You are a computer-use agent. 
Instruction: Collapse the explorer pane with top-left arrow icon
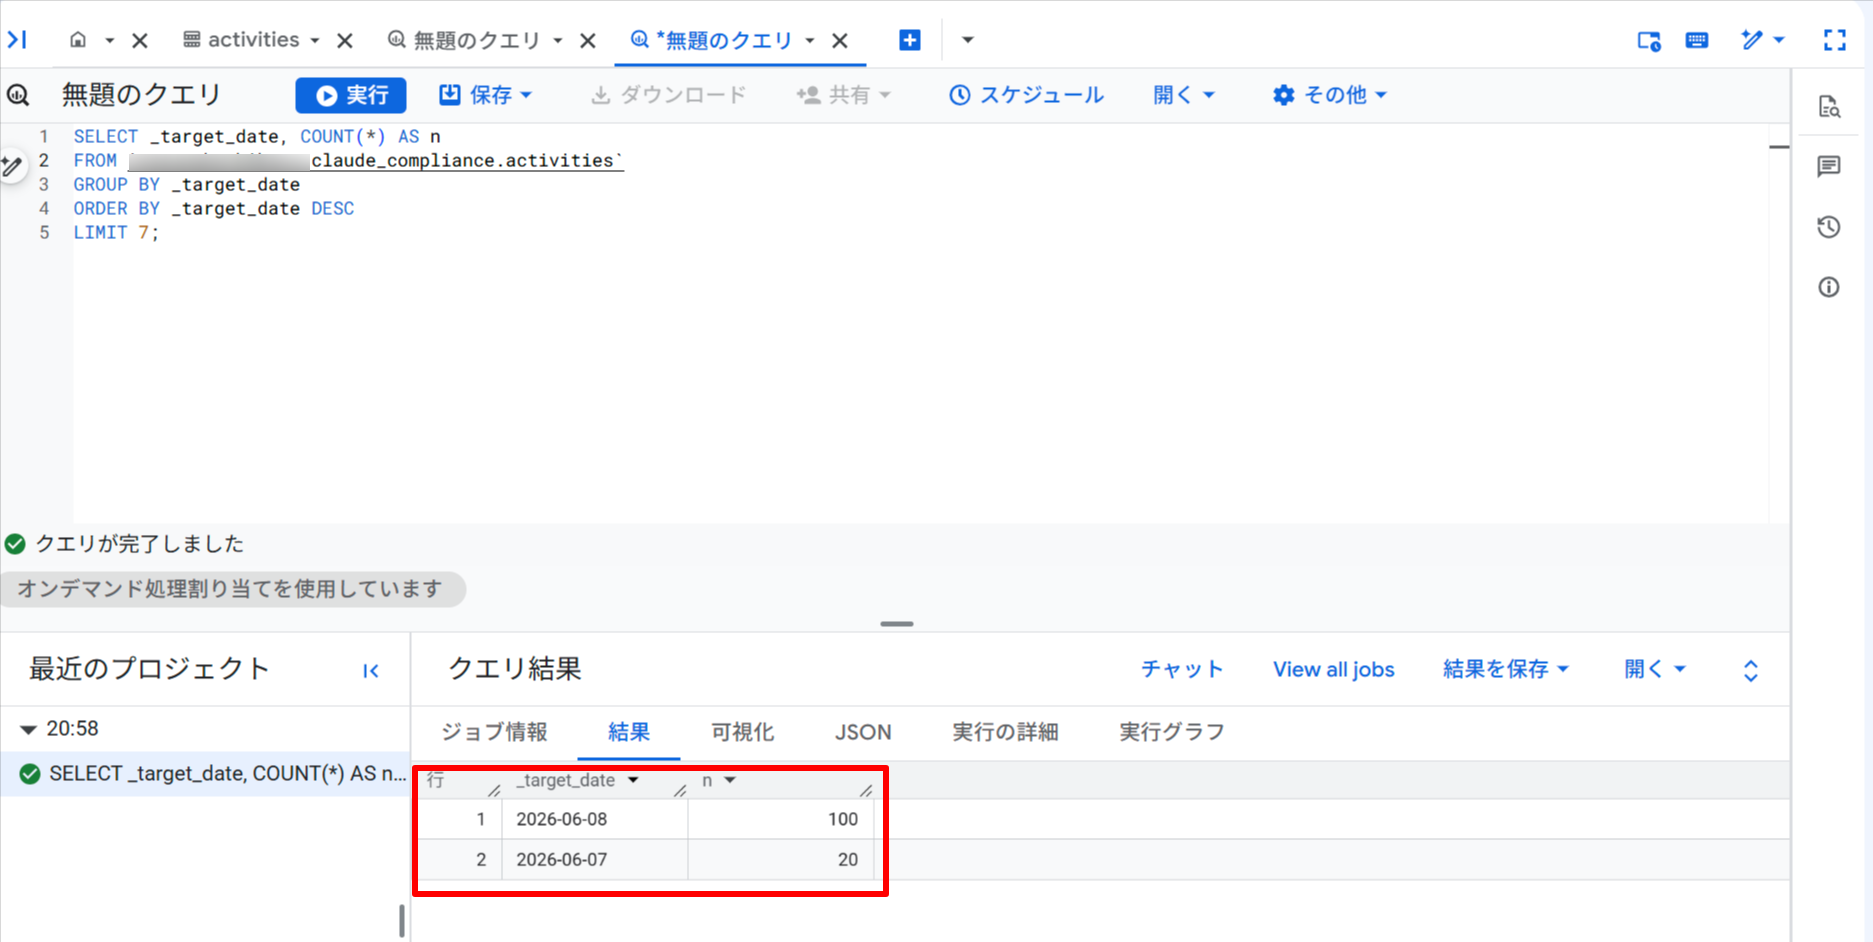click(17, 40)
